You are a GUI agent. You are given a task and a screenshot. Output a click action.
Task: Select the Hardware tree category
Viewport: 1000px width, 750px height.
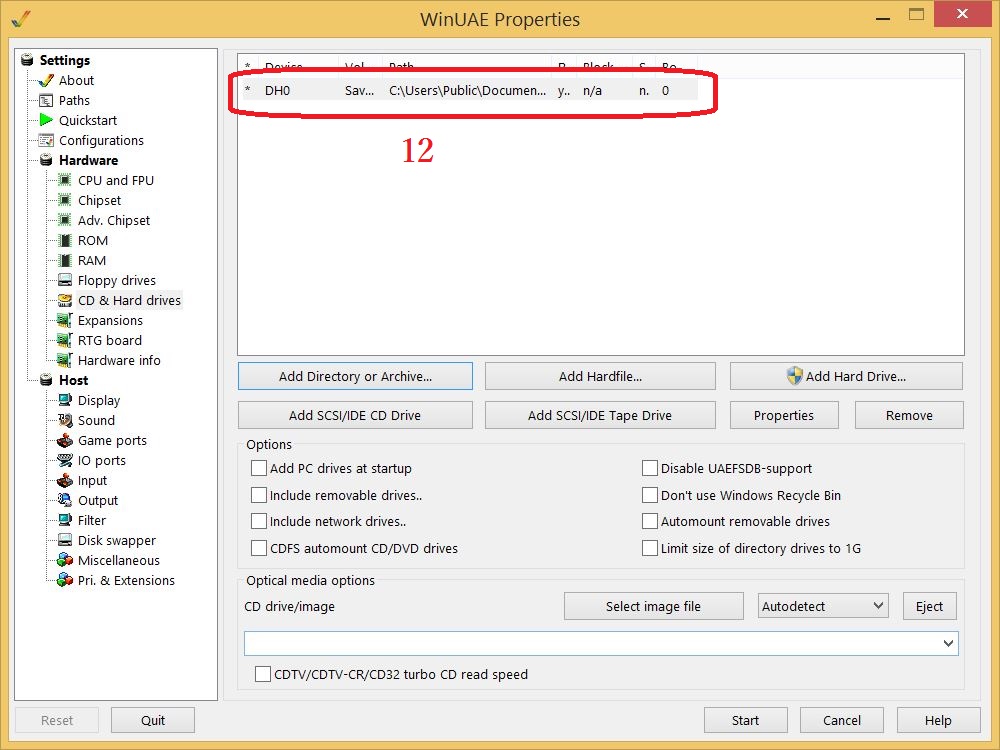coord(88,160)
